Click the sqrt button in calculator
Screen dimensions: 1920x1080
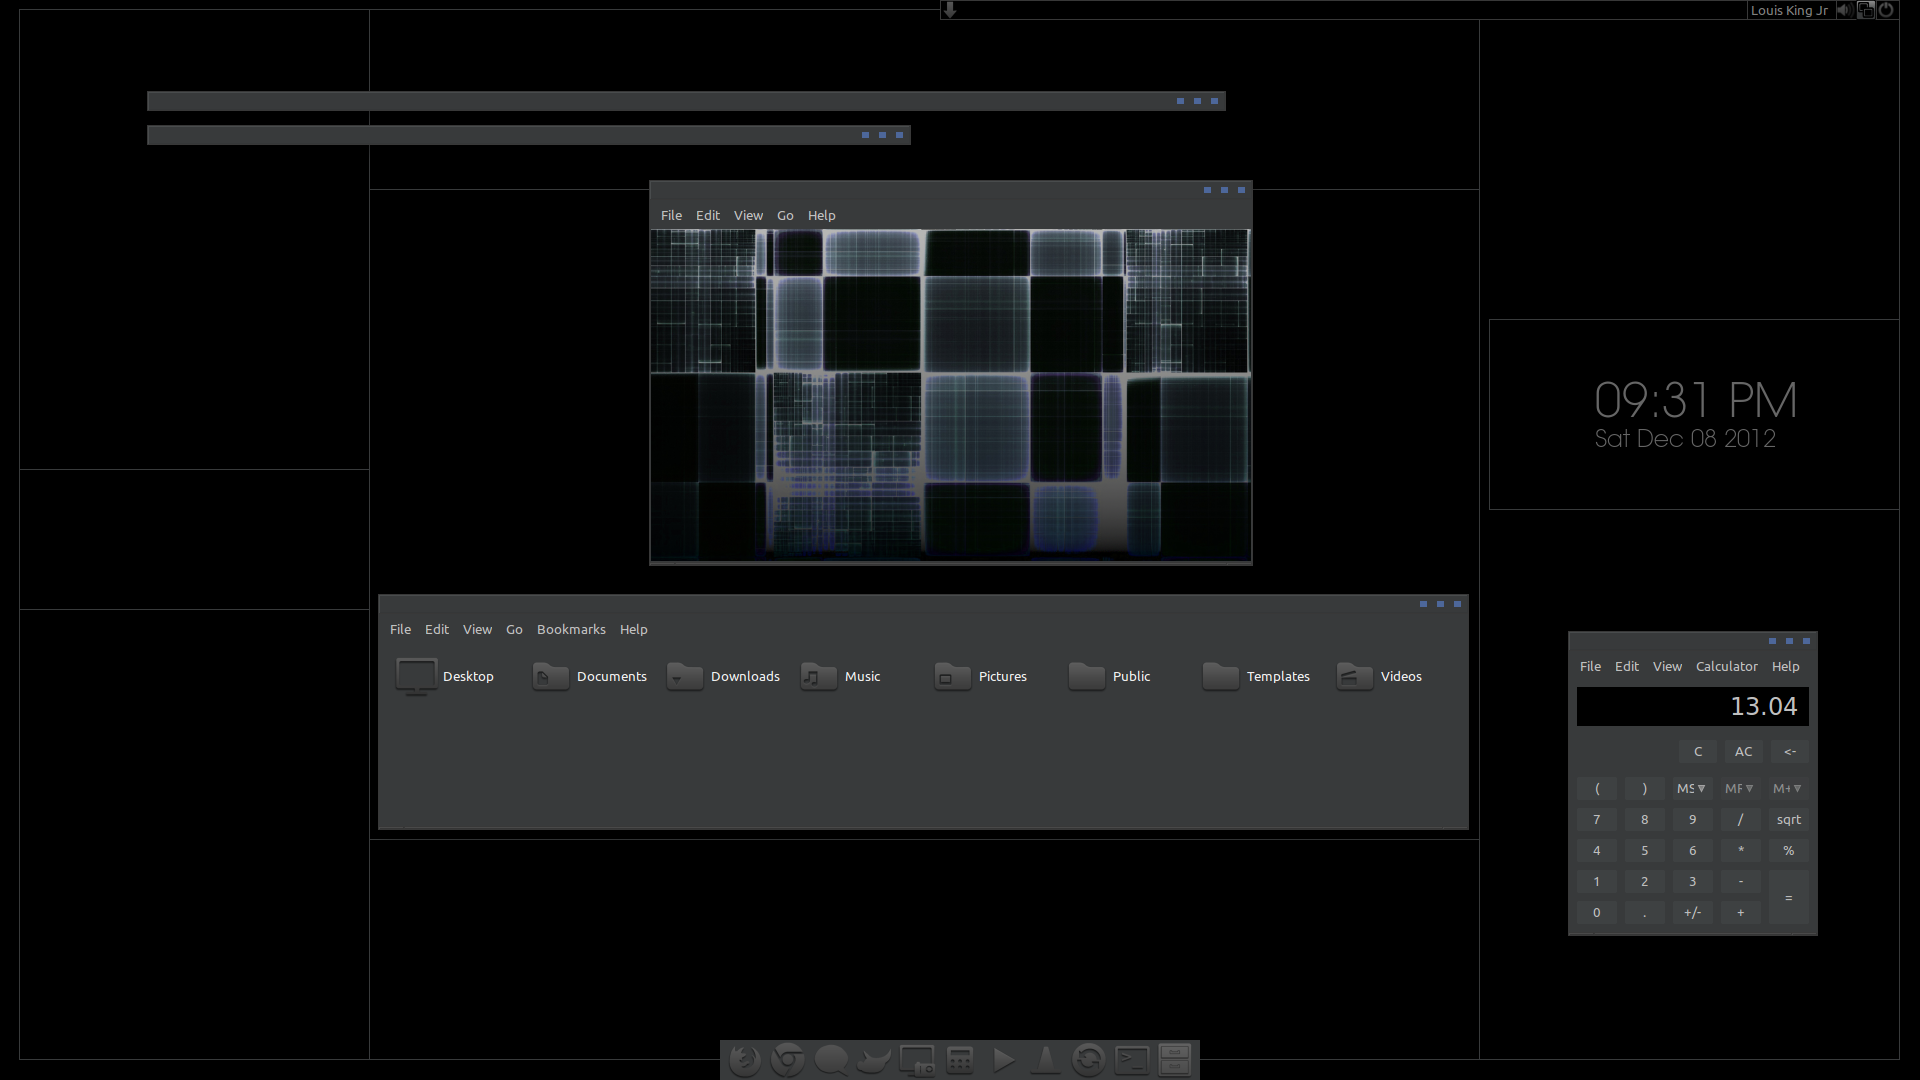(1788, 819)
